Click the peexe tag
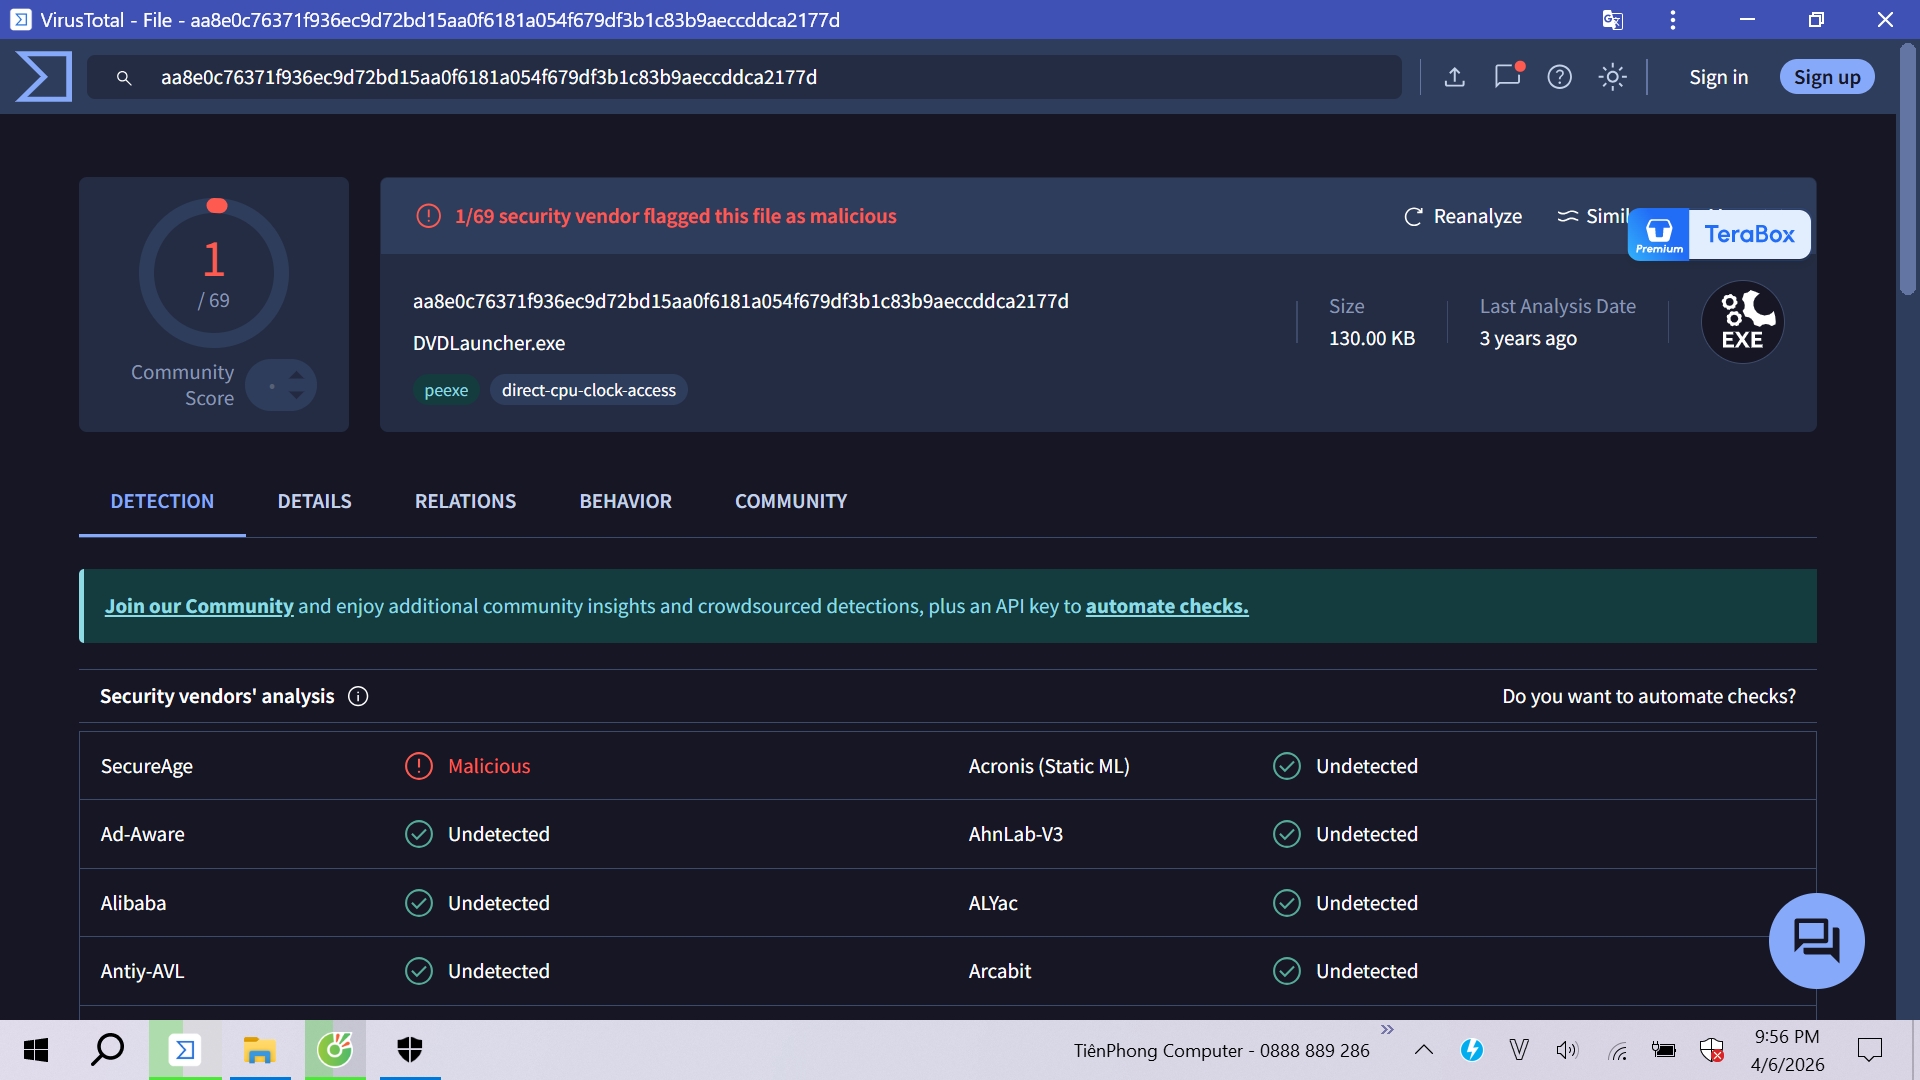The image size is (1920, 1080). 446,391
